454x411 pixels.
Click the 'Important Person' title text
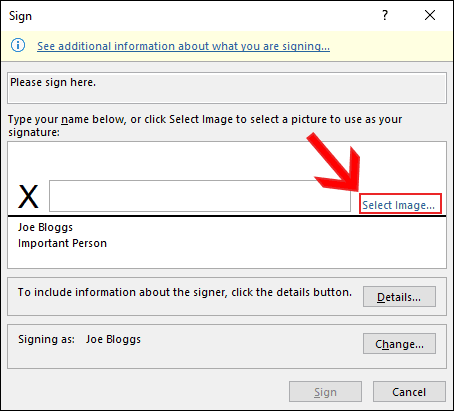tap(62, 243)
